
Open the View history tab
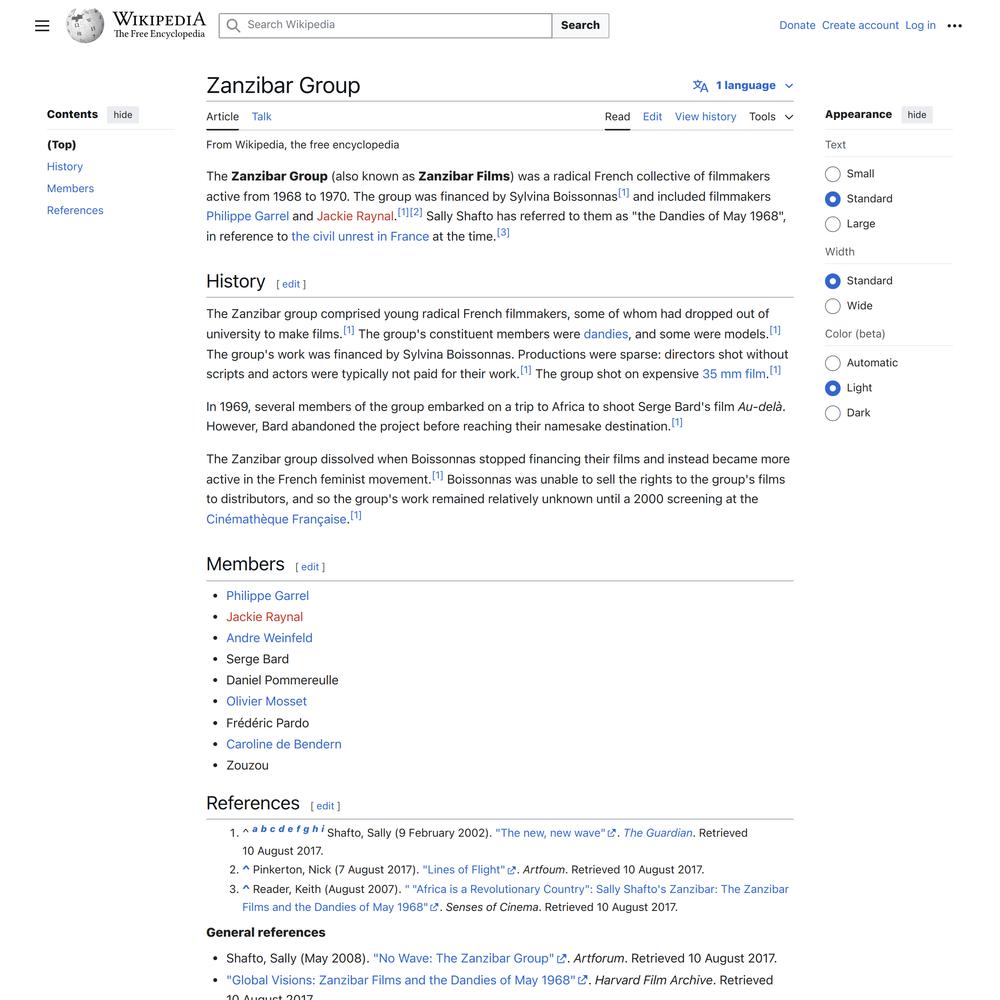click(705, 117)
